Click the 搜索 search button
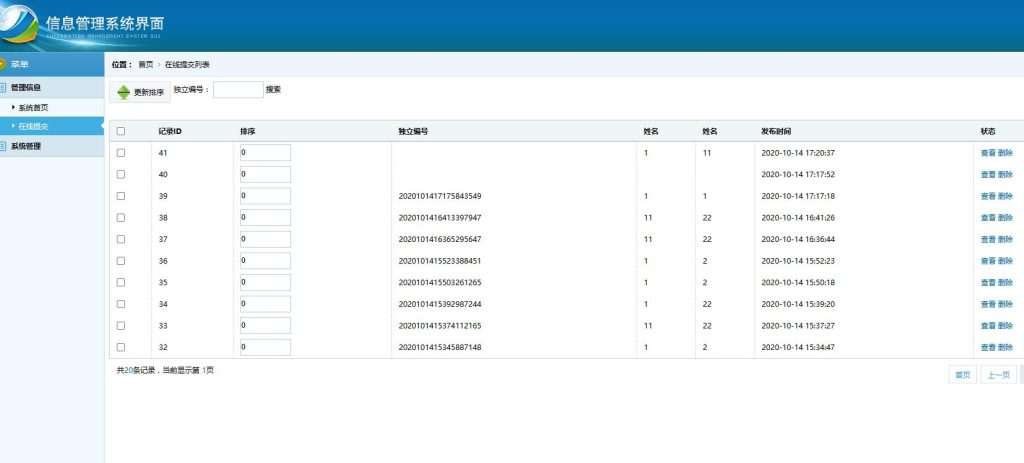Image resolution: width=1024 pixels, height=463 pixels. (x=273, y=89)
